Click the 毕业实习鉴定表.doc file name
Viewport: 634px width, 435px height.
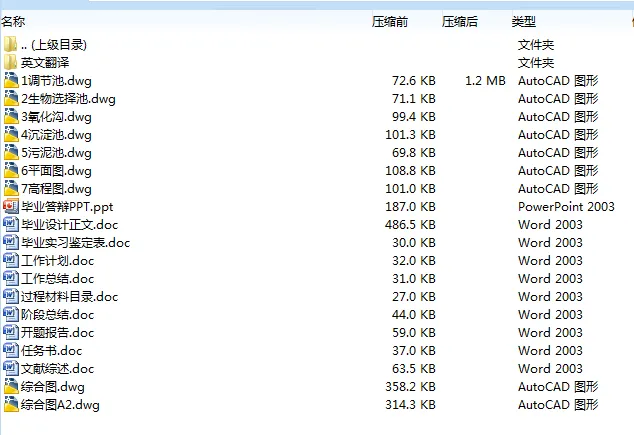click(x=76, y=243)
